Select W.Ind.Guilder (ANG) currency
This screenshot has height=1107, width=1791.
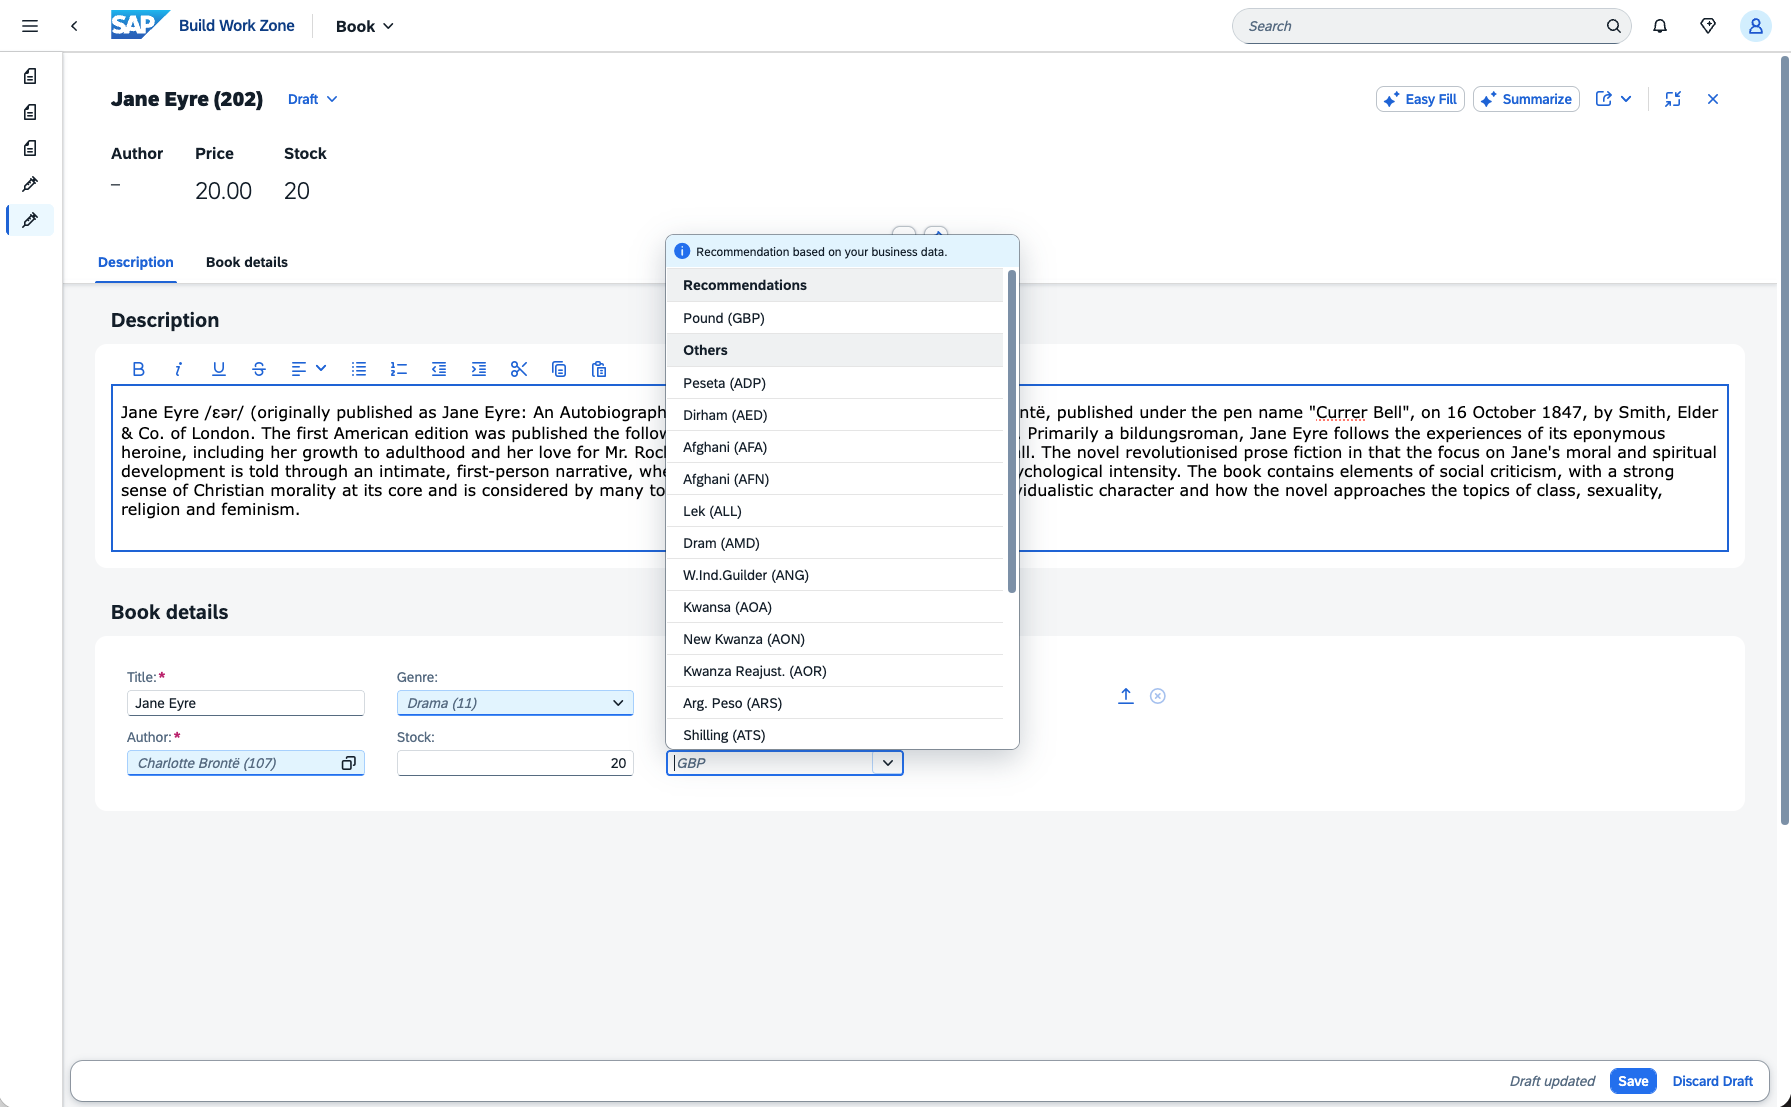pos(835,575)
